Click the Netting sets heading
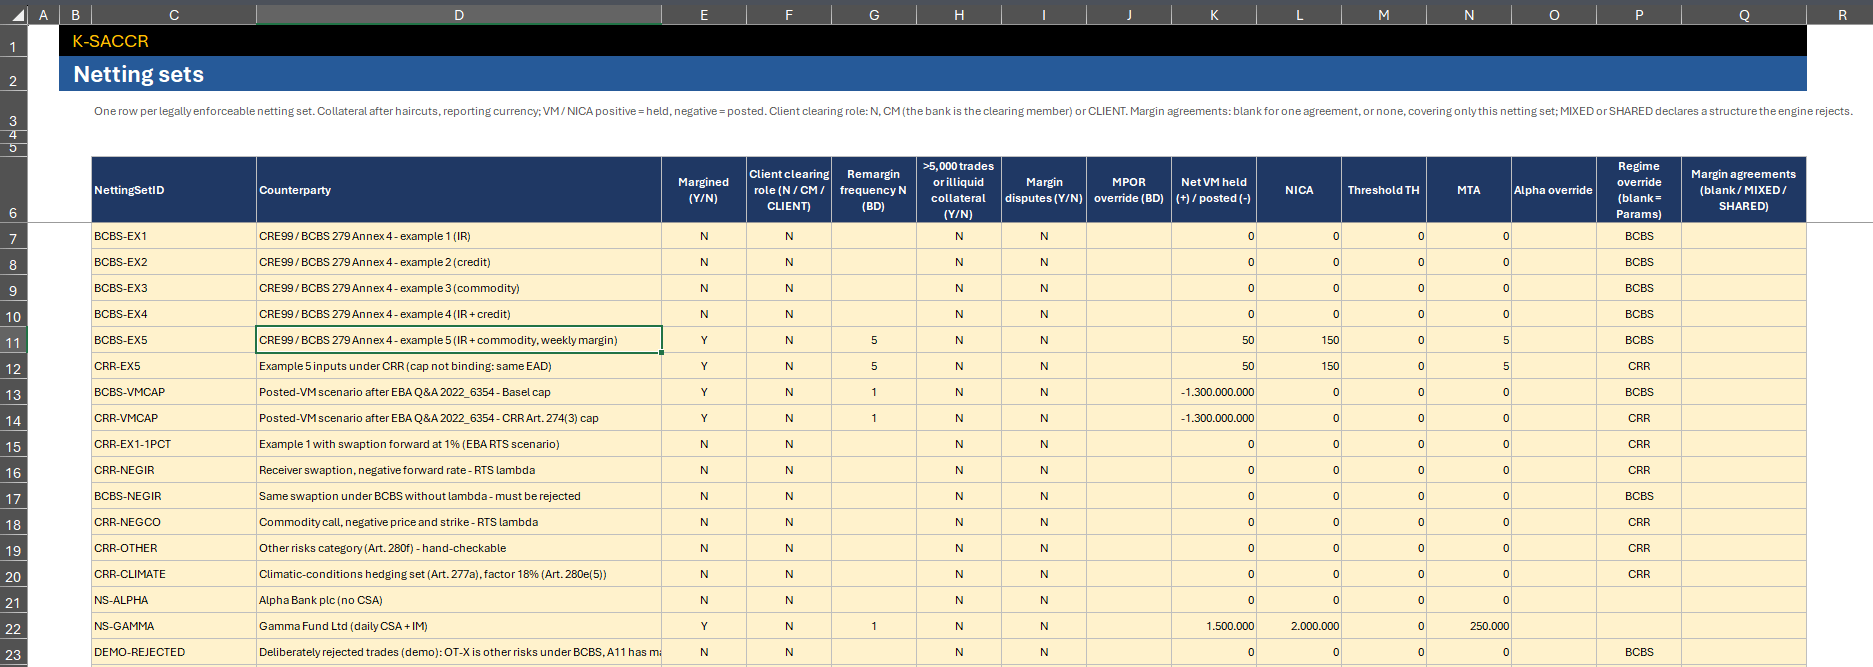Screen dimensions: 1873x667 [138, 74]
